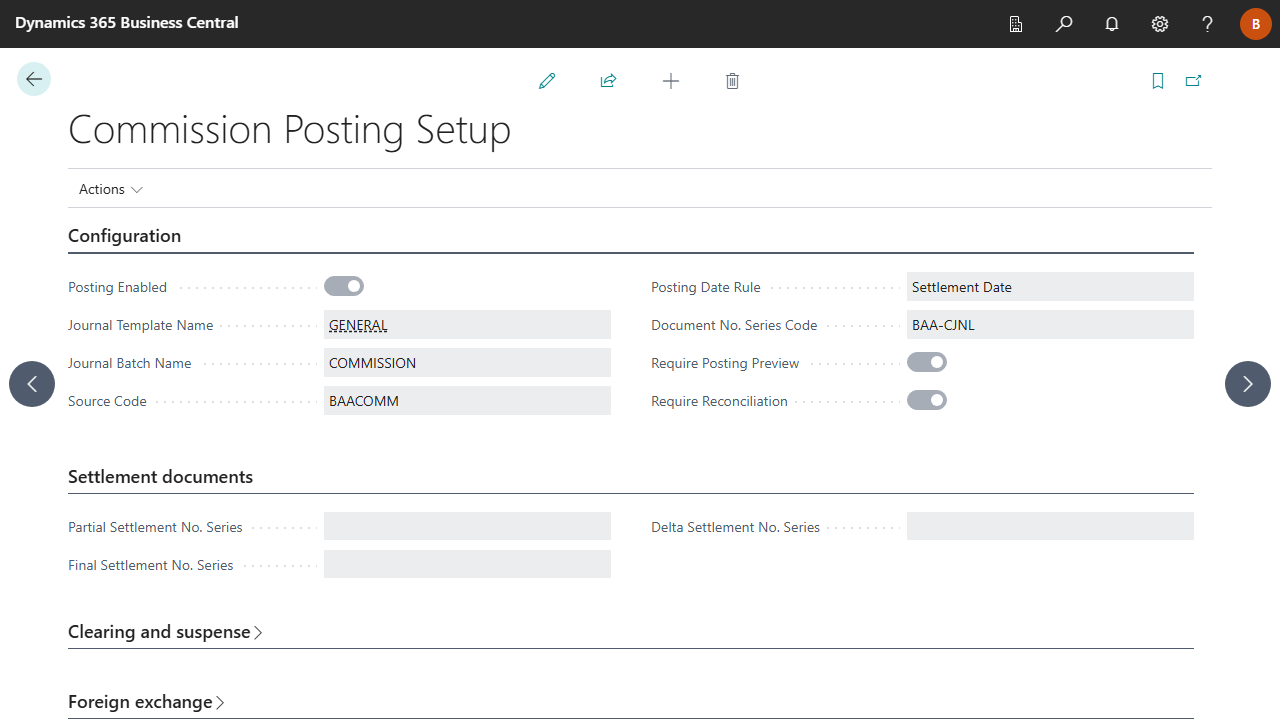1280x720 pixels.
Task: Open page in new window icon
Action: pyautogui.click(x=1193, y=81)
